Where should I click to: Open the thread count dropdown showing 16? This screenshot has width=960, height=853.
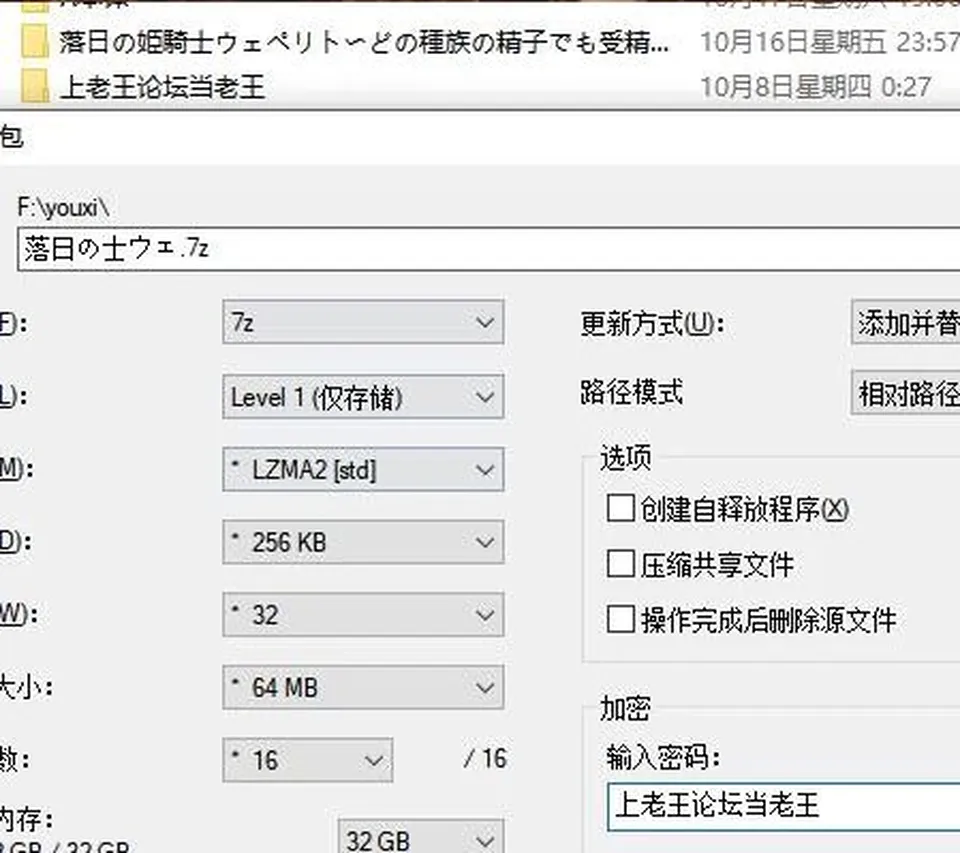coord(307,760)
